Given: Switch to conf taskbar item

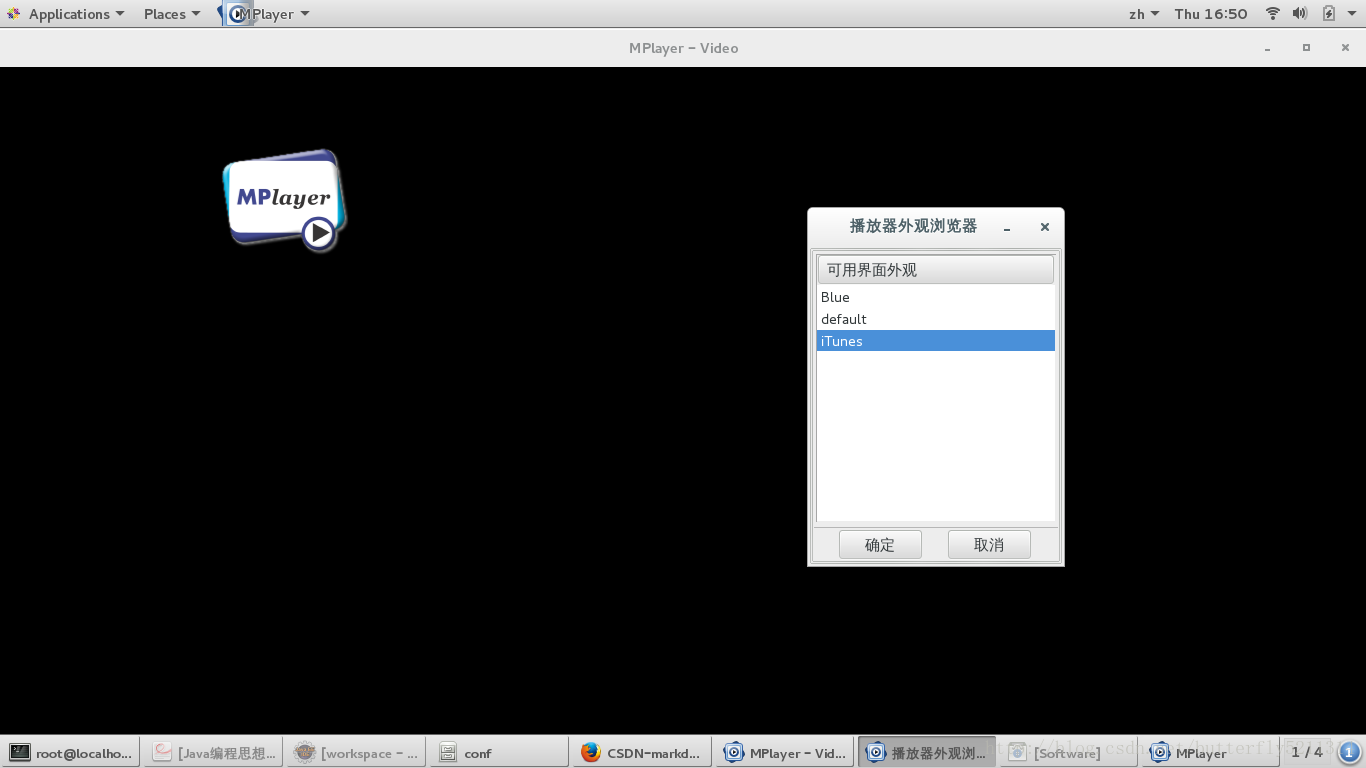Looking at the screenshot, I should click(x=499, y=753).
